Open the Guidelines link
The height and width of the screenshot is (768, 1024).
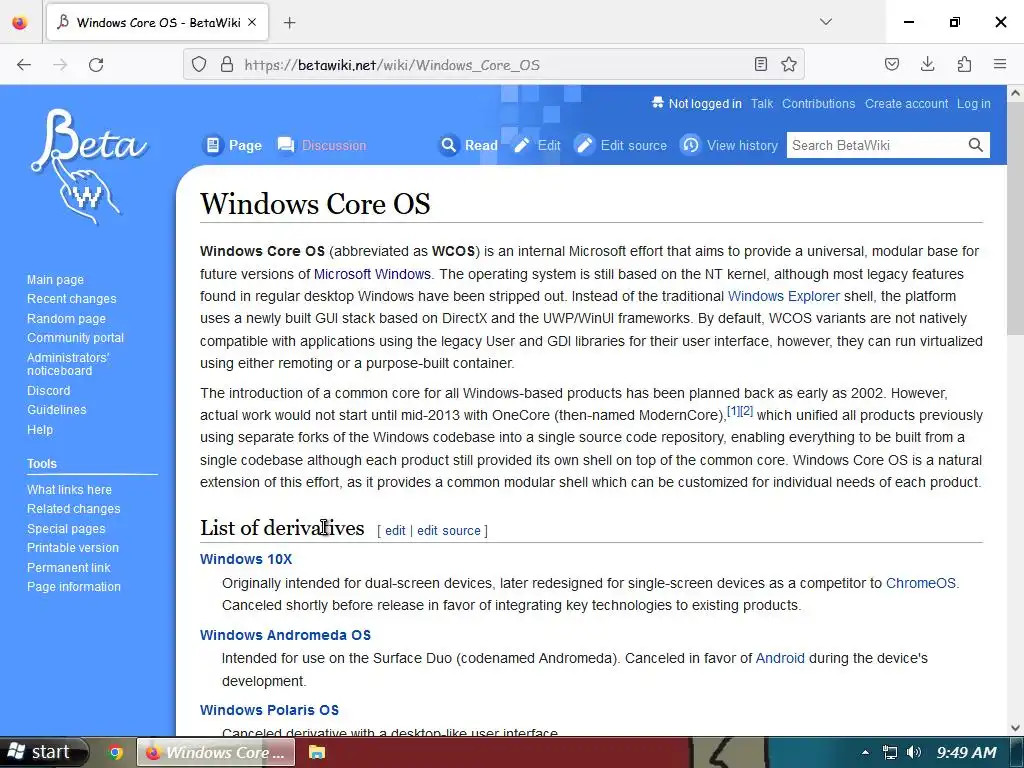[56, 409]
